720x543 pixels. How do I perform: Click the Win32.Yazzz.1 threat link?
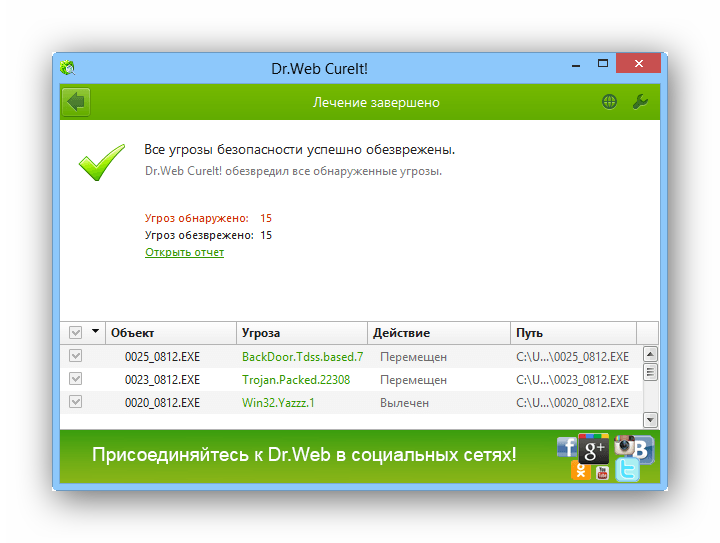278,403
